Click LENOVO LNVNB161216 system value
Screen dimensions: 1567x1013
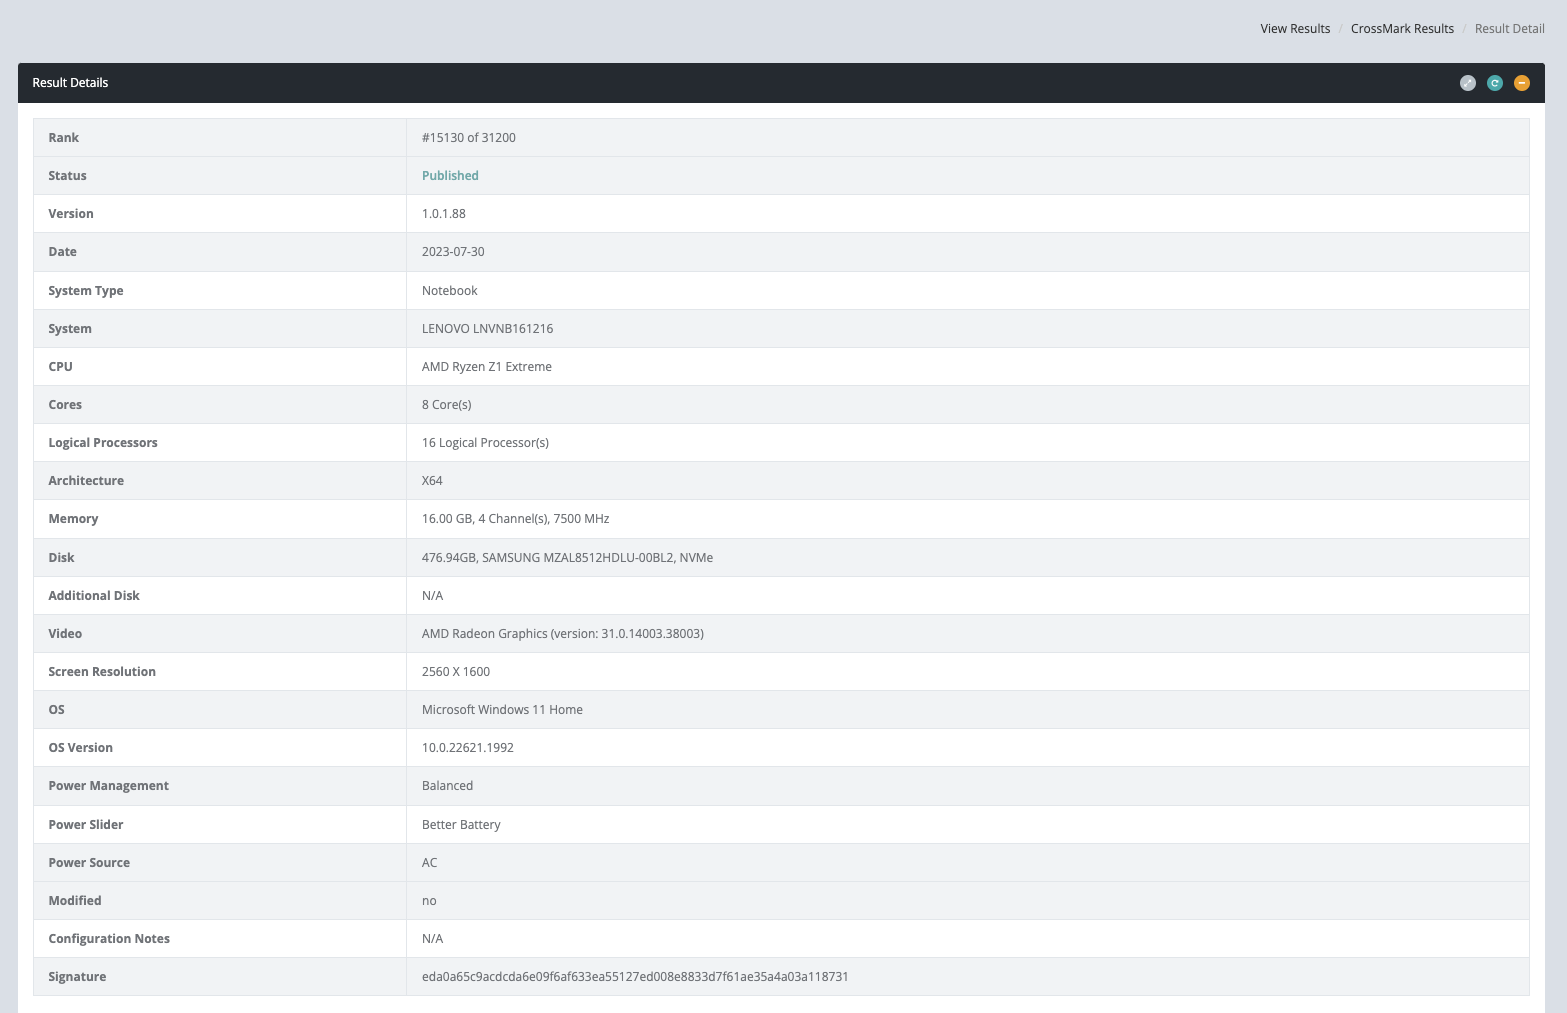[487, 329]
